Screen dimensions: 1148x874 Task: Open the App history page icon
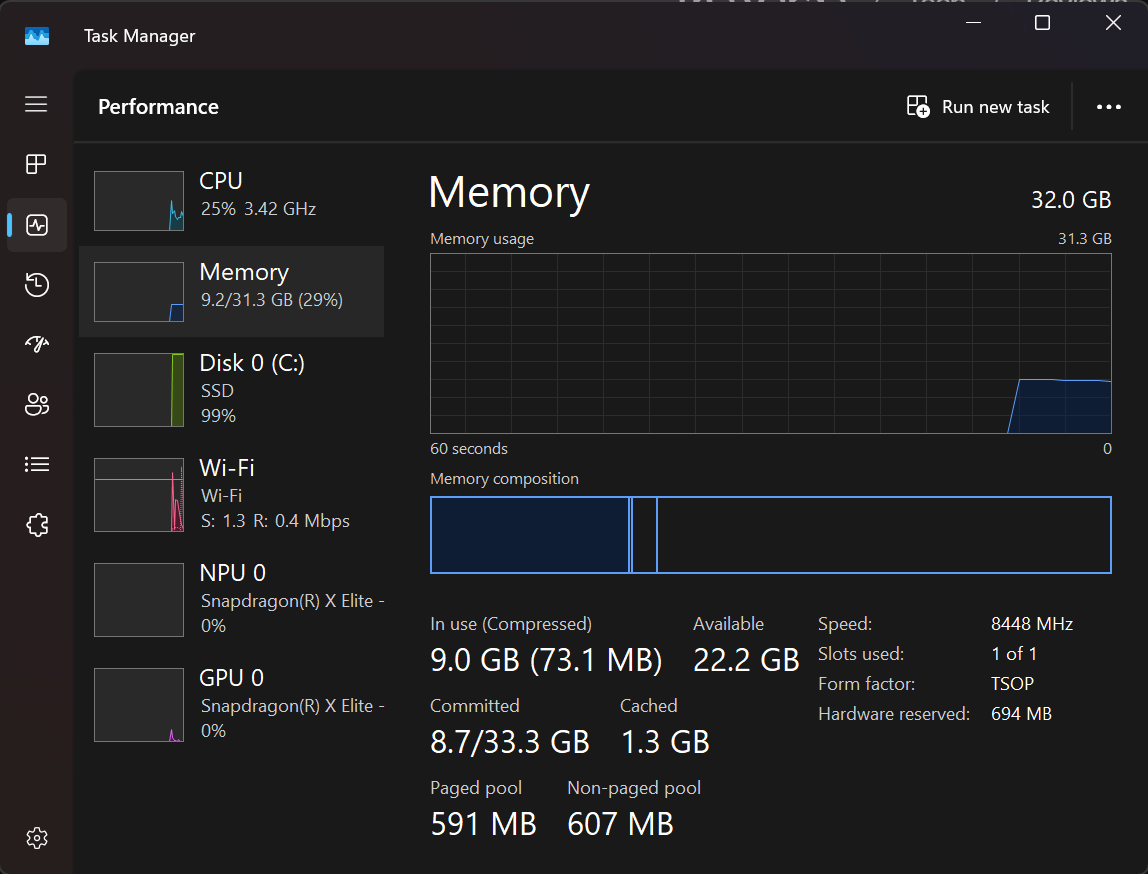point(37,285)
